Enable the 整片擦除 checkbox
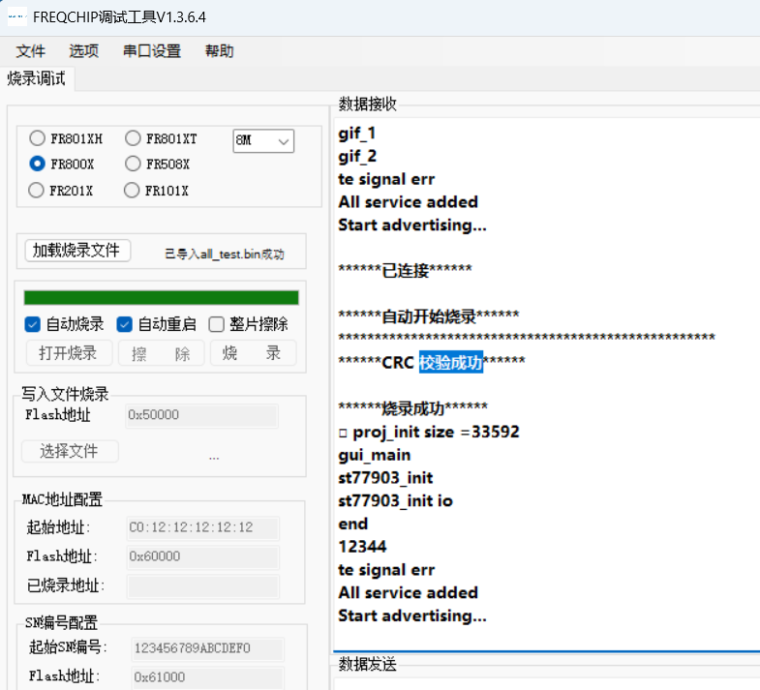The height and width of the screenshot is (690, 760). pyautogui.click(x=216, y=324)
